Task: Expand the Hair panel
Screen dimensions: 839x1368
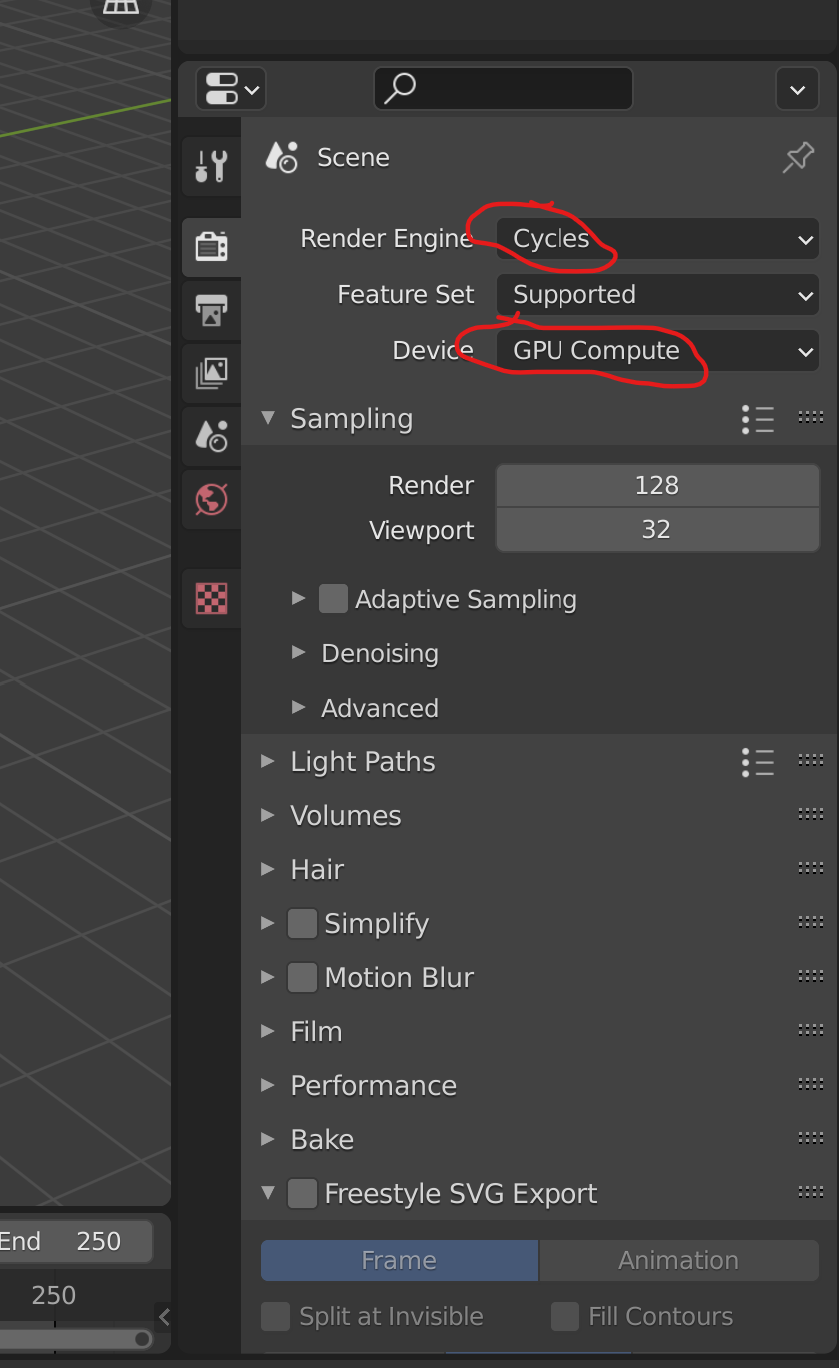Action: click(x=267, y=869)
